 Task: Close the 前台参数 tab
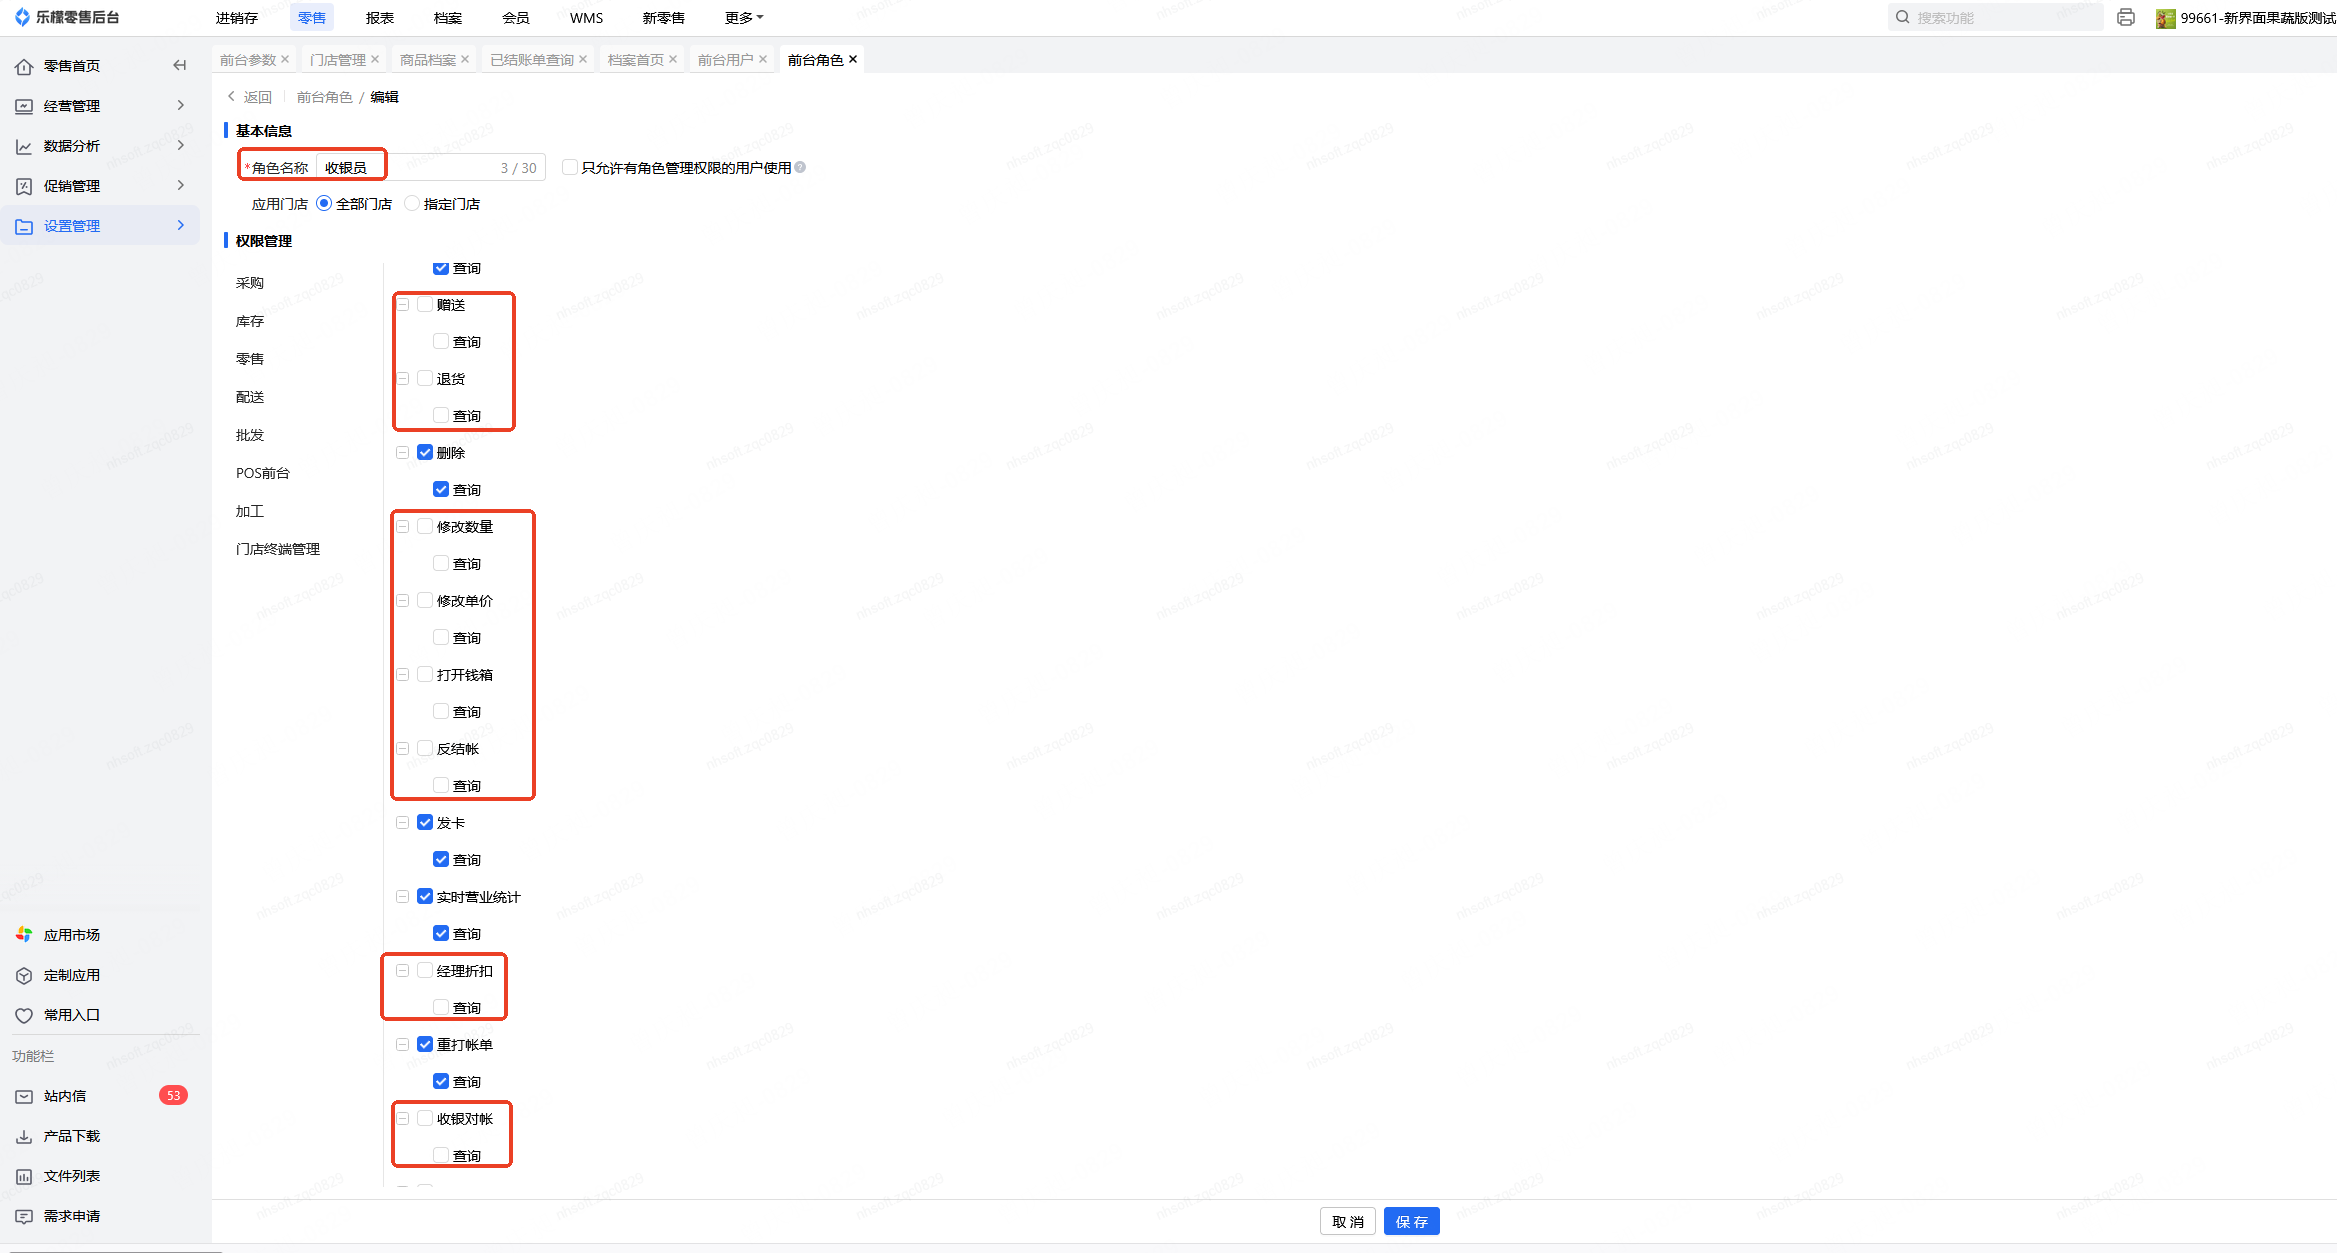coord(285,60)
